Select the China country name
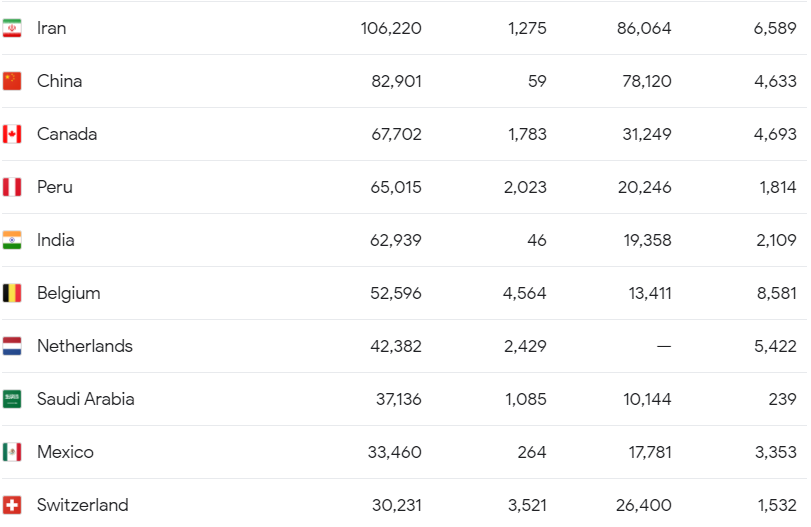The width and height of the screenshot is (811, 527). [59, 81]
